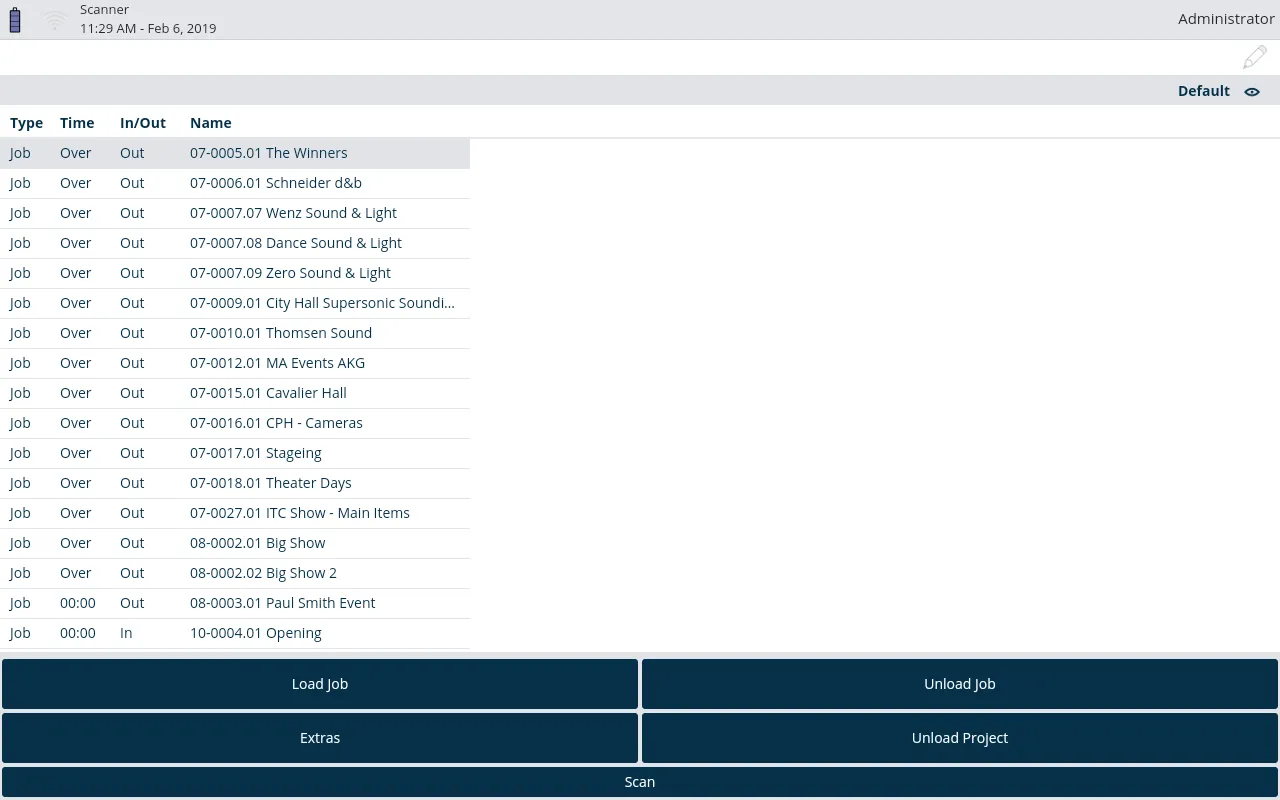Select job 07-0007.07 Wenz Sound & Light
Image resolution: width=1280 pixels, height=800 pixels.
pos(235,213)
